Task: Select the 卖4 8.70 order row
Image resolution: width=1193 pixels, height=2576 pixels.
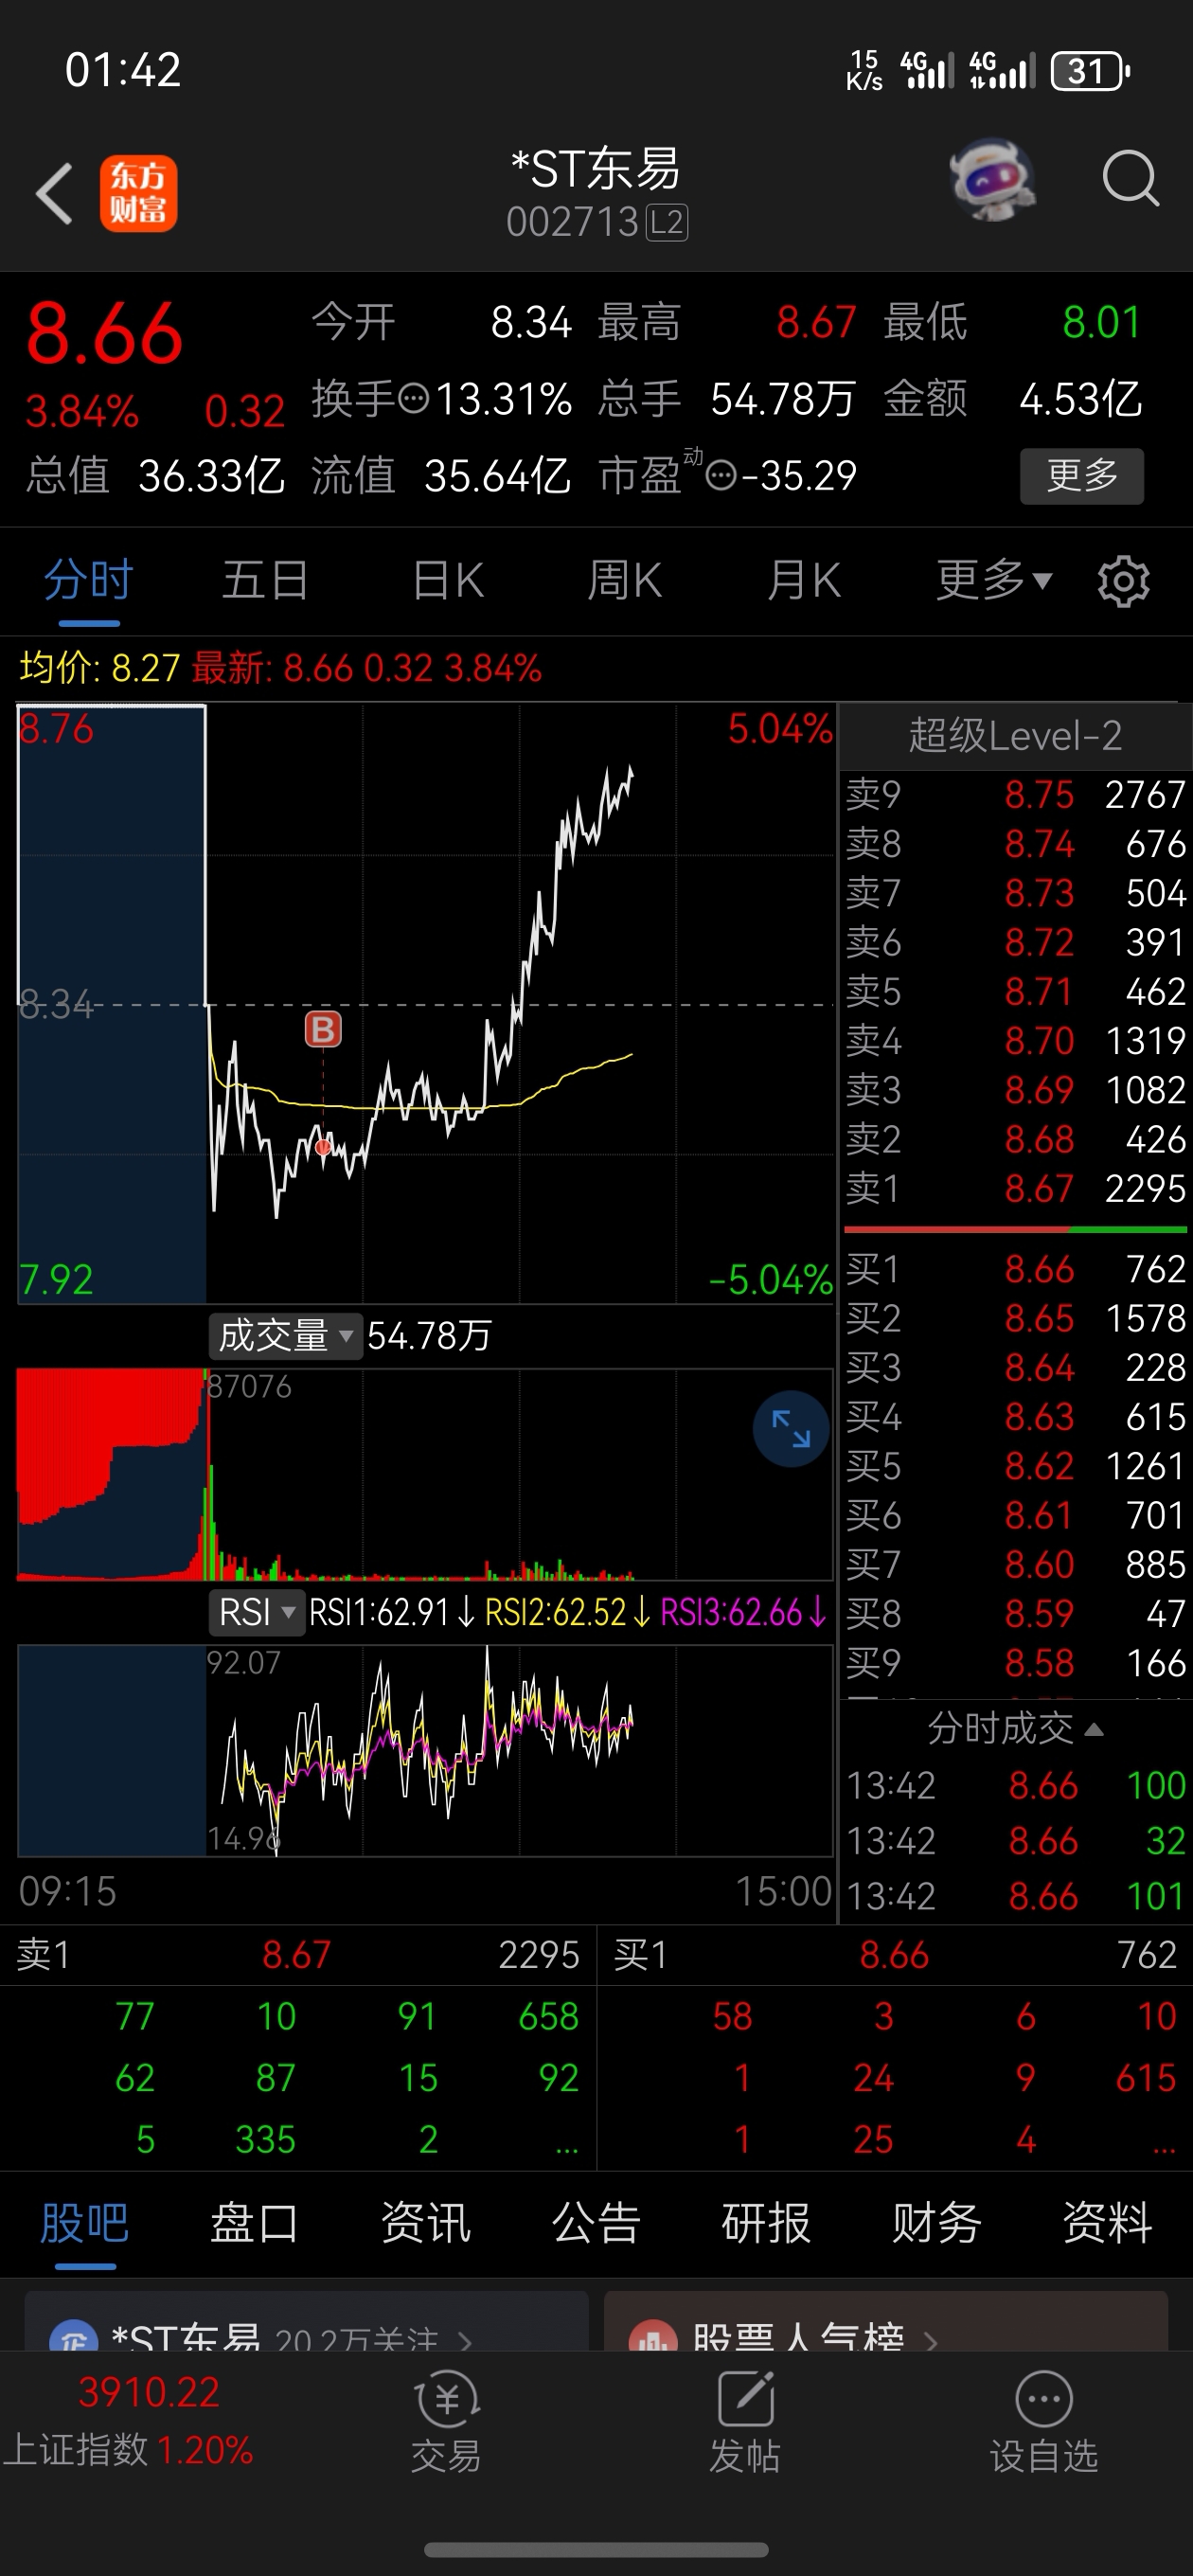Action: pyautogui.click(x=1015, y=1041)
